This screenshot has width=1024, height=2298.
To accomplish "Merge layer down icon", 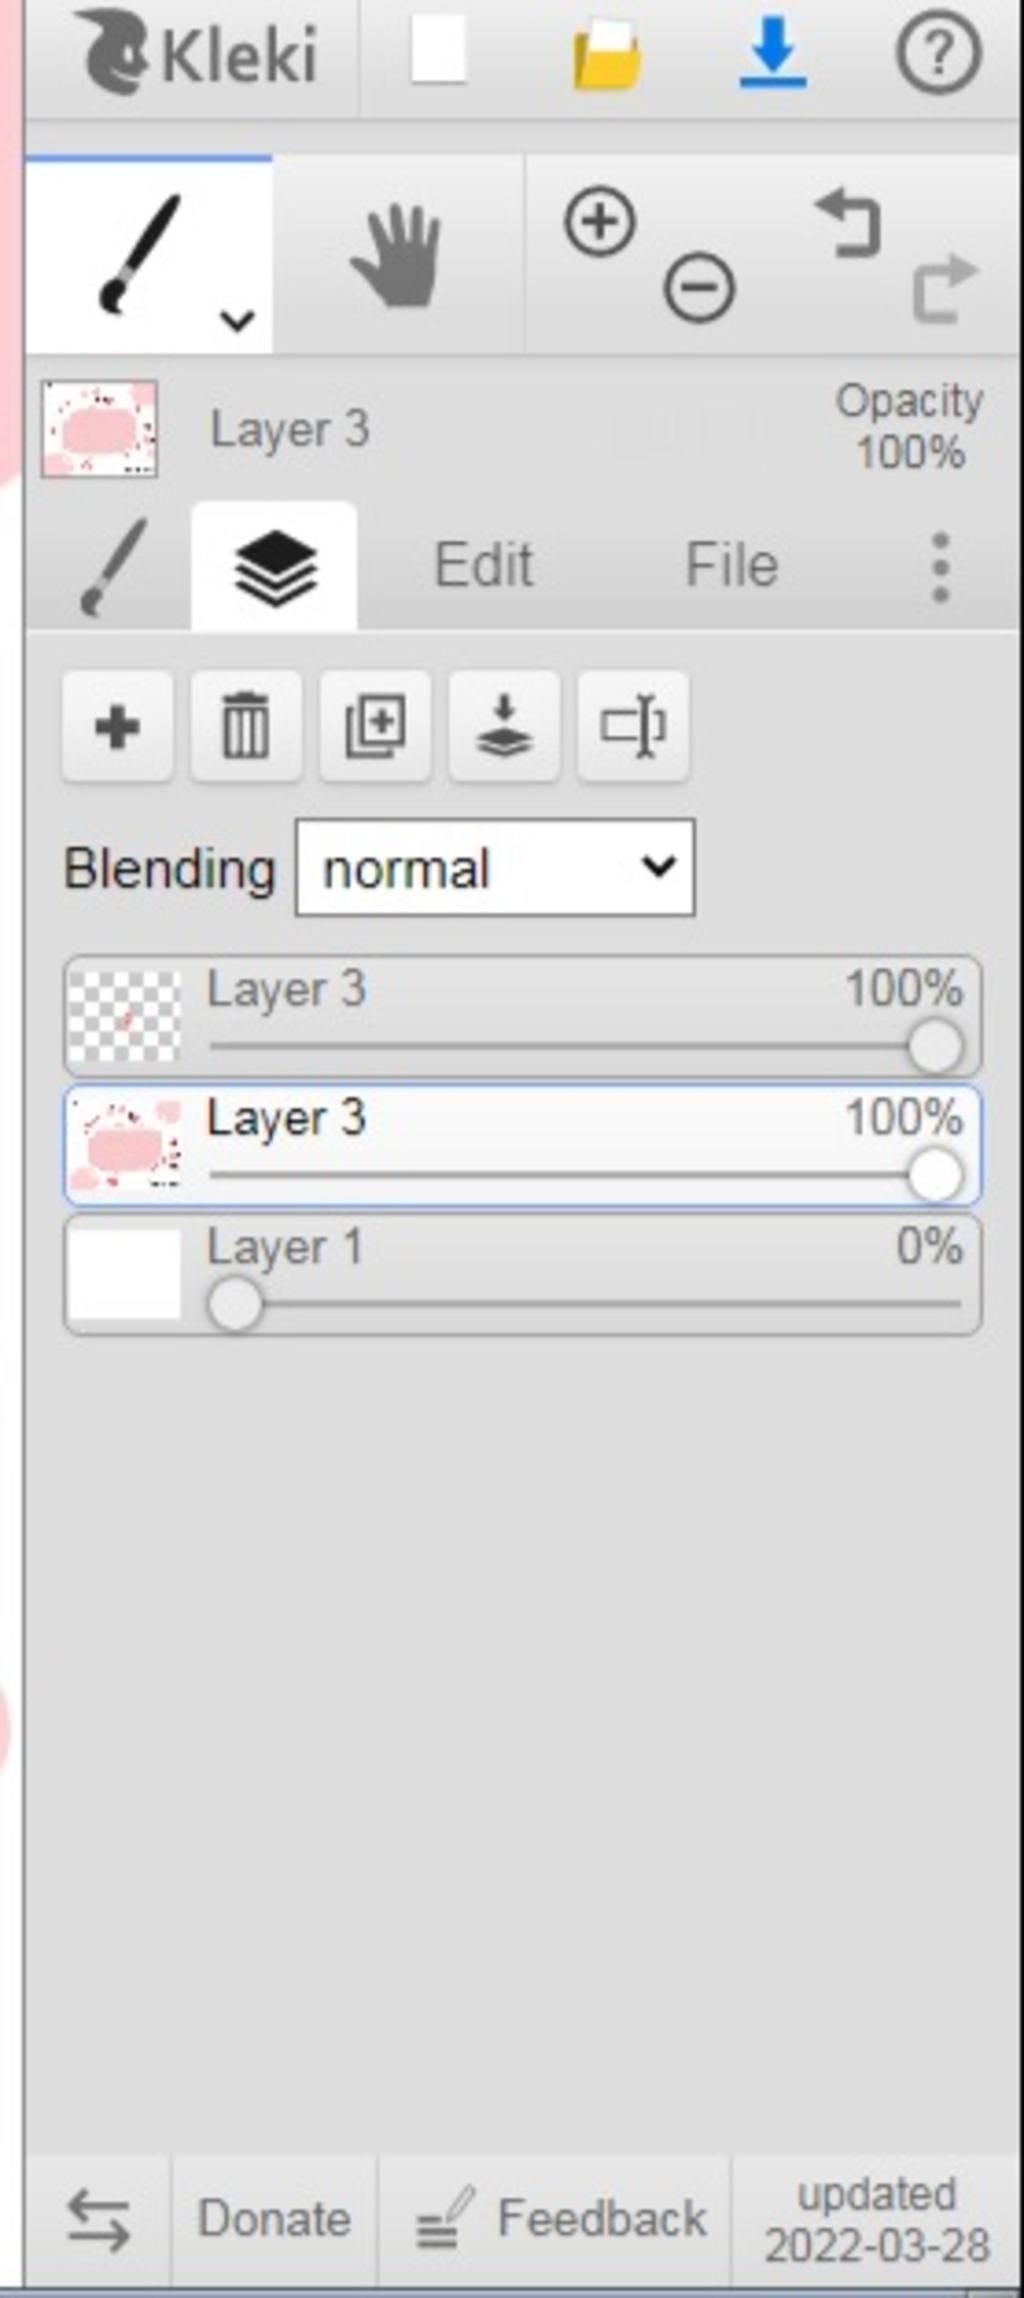I will coord(504,727).
